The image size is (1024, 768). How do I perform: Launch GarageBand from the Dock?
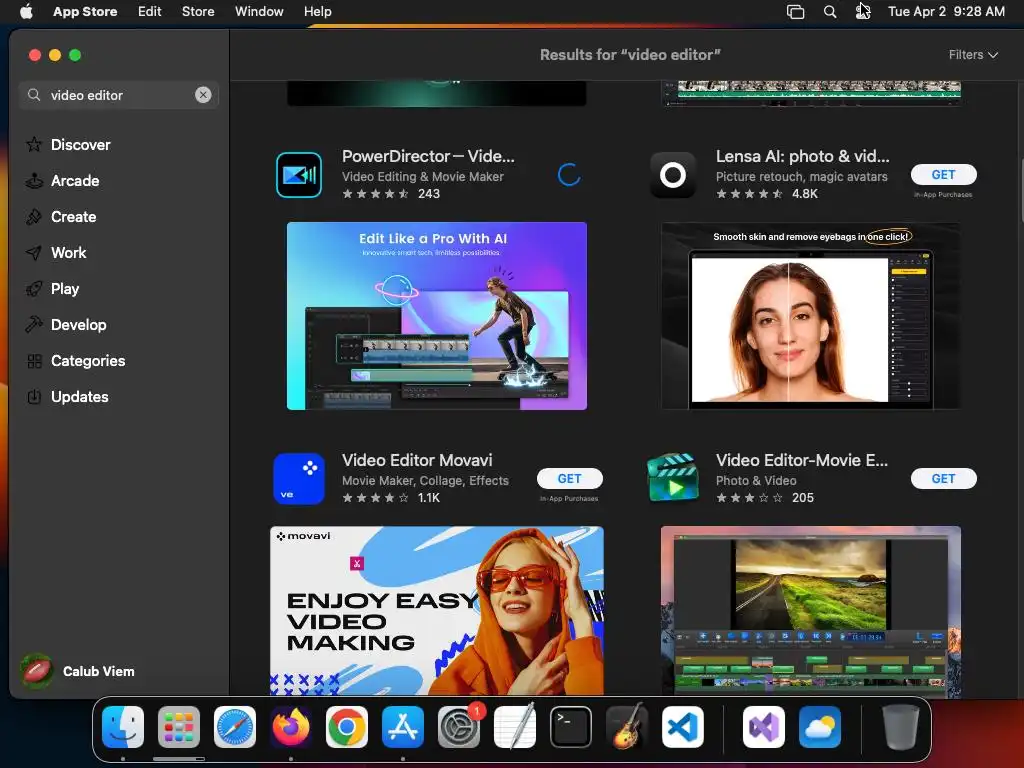tap(627, 727)
